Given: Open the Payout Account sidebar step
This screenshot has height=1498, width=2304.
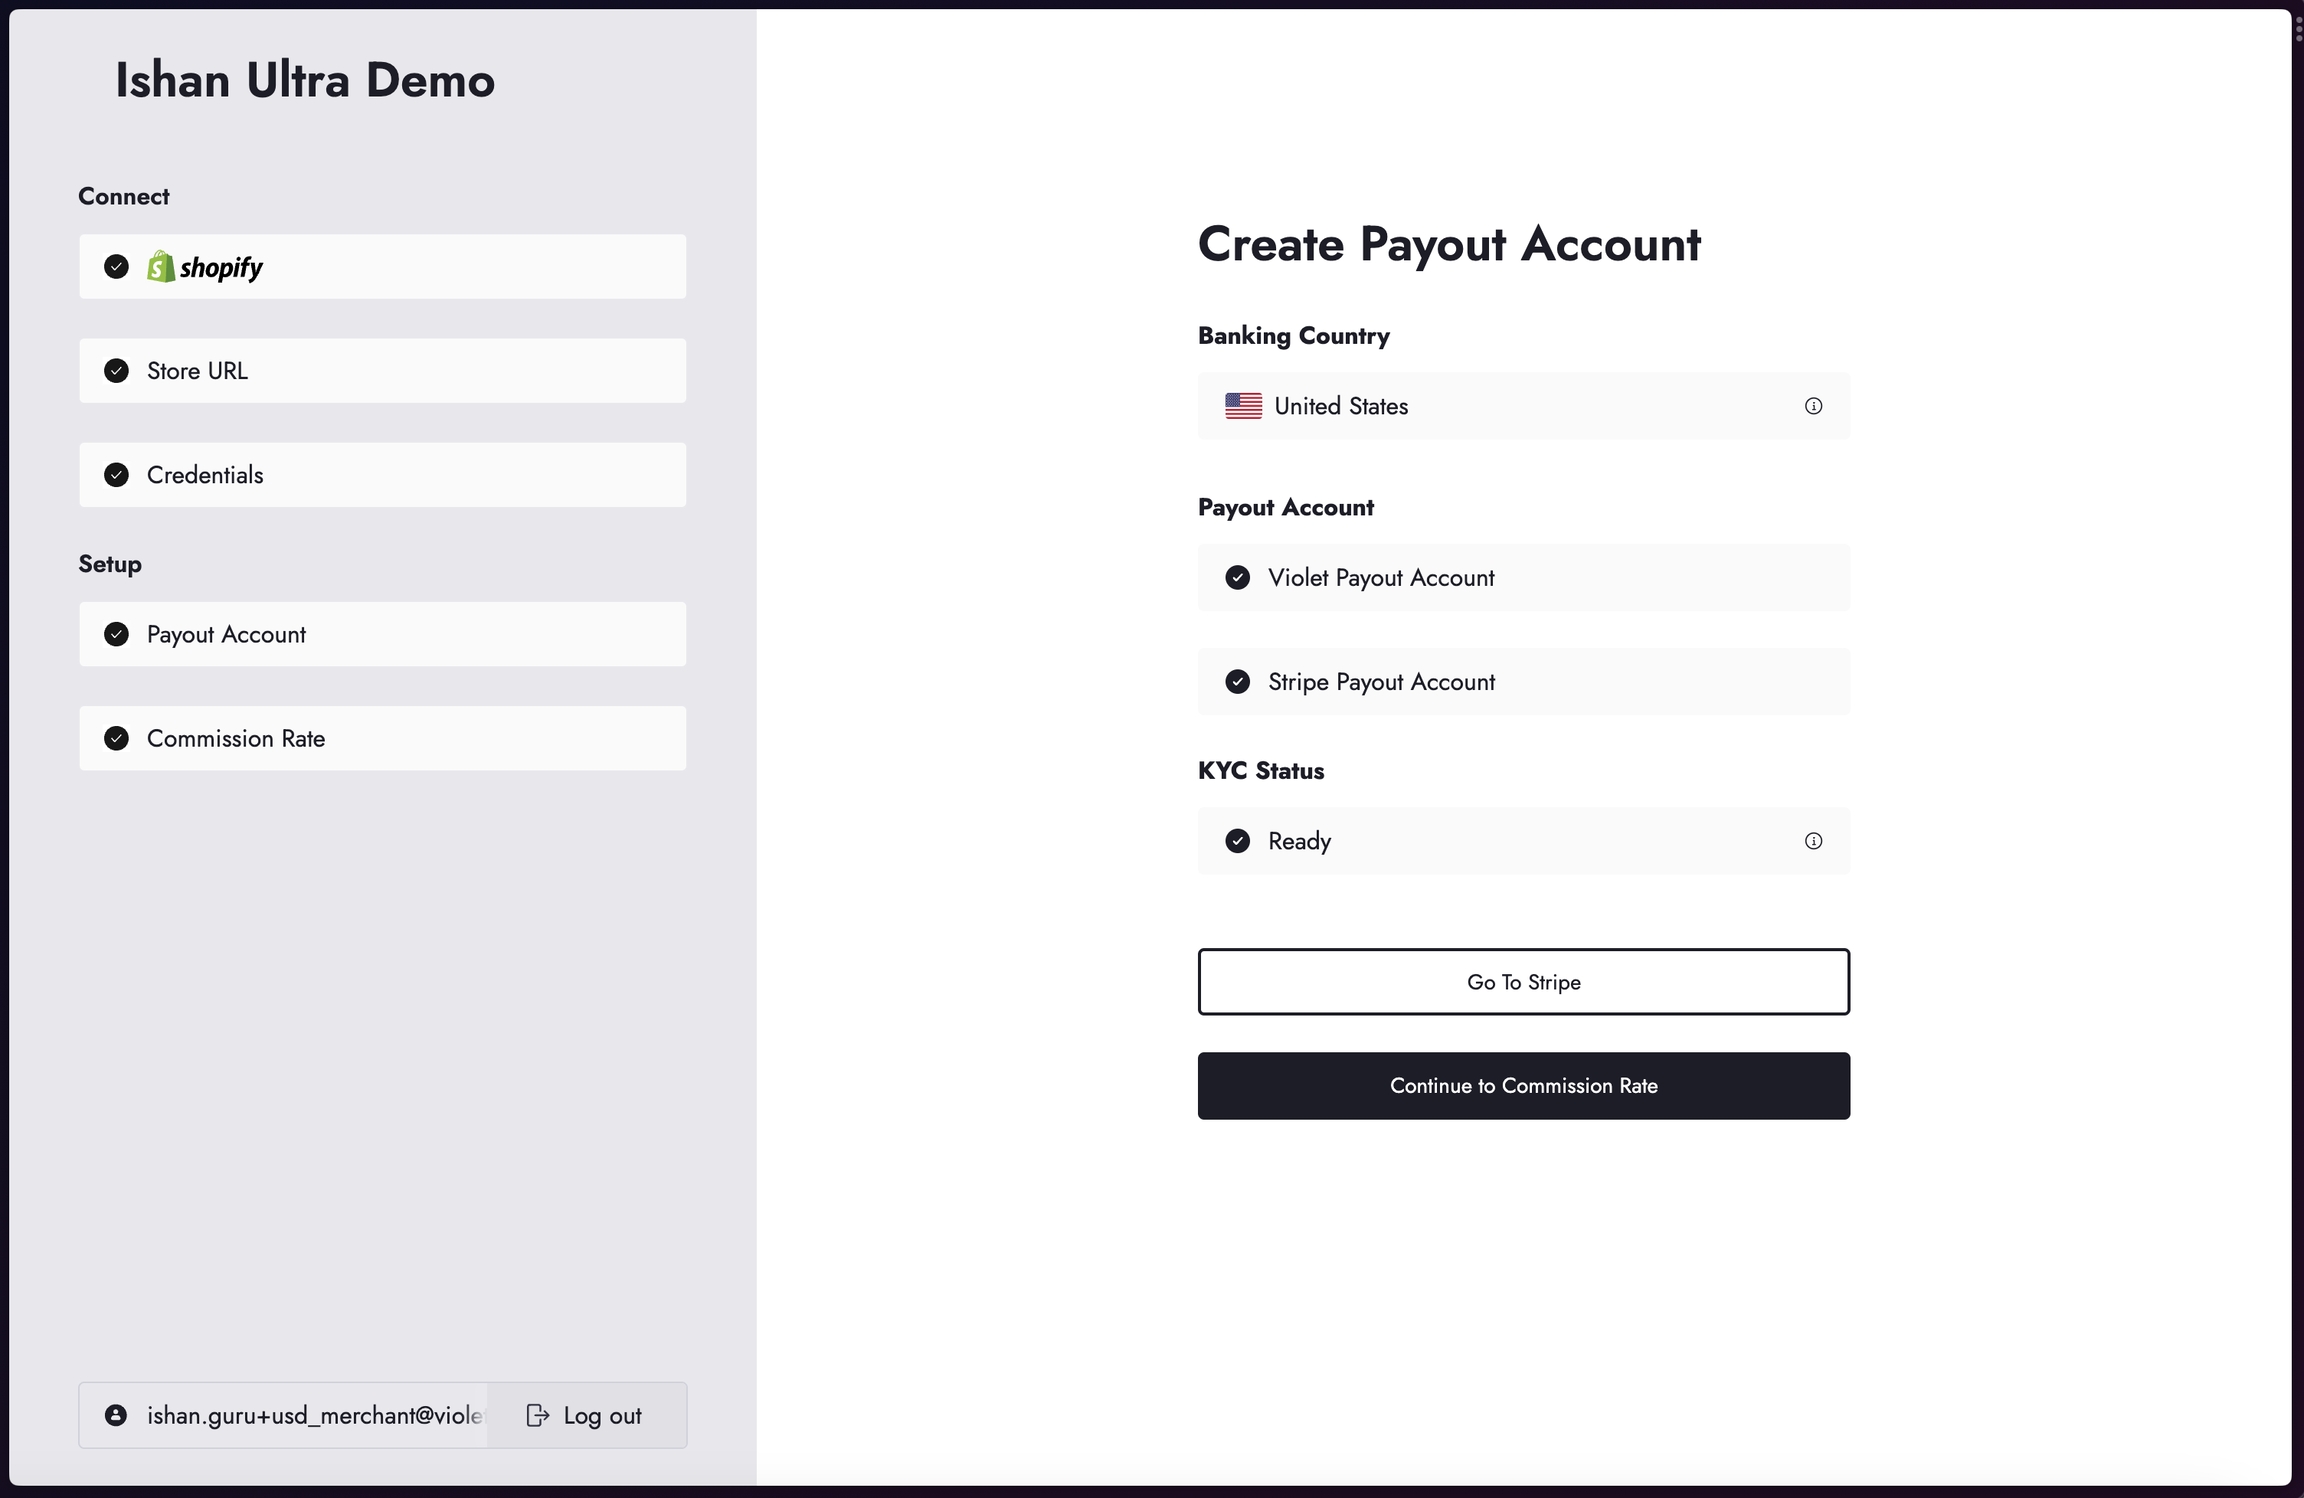Looking at the screenshot, I should 382,634.
